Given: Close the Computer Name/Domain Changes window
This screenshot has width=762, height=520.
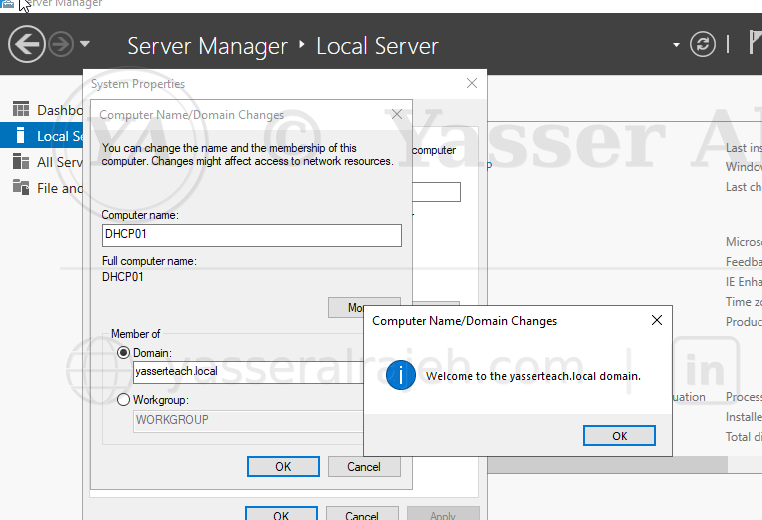Looking at the screenshot, I should point(397,114).
